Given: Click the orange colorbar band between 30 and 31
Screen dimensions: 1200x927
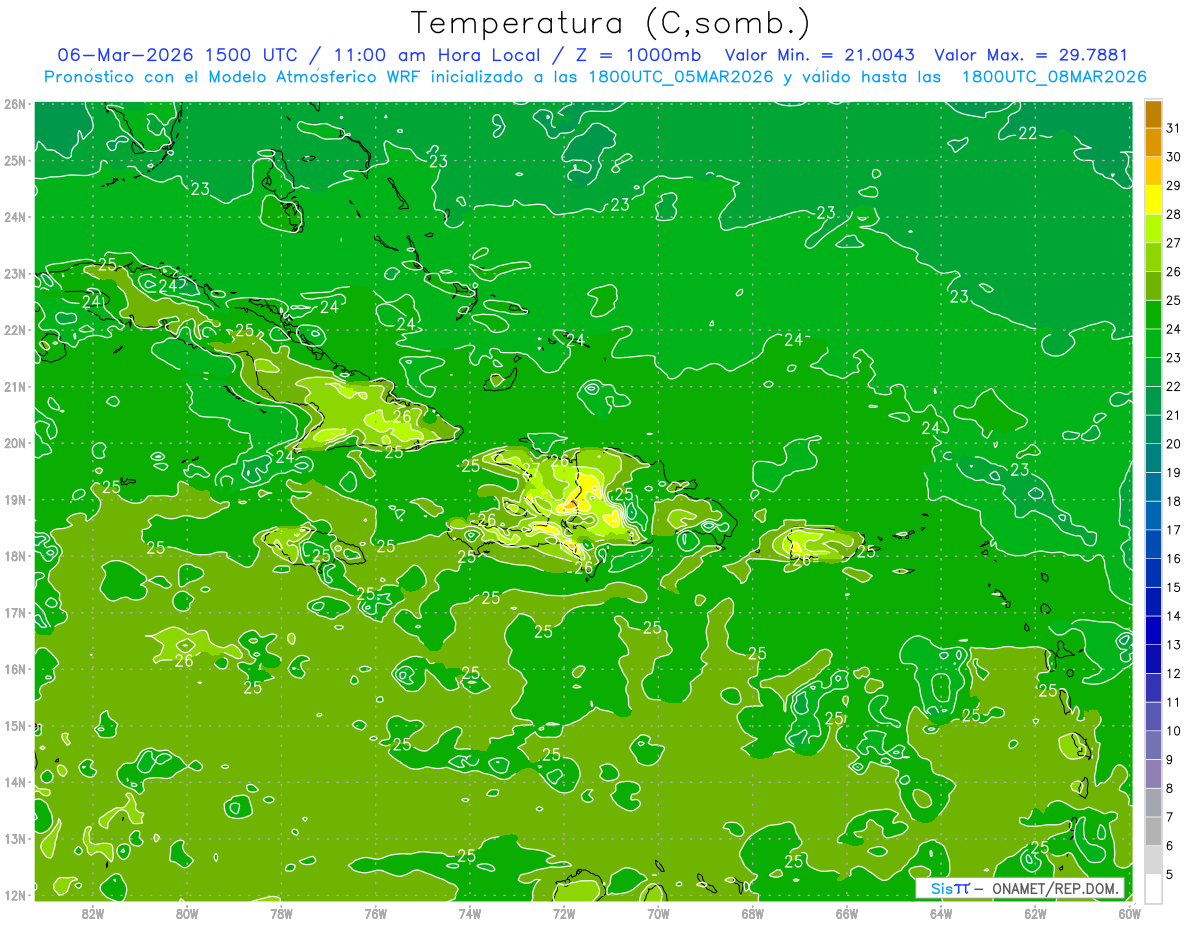Looking at the screenshot, I should point(1153,142).
